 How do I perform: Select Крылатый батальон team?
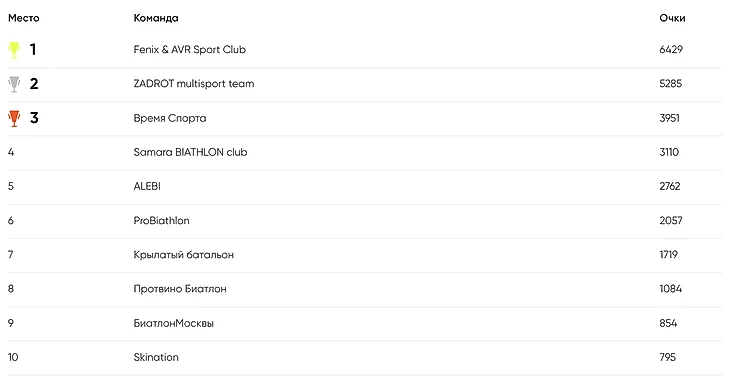point(183,255)
